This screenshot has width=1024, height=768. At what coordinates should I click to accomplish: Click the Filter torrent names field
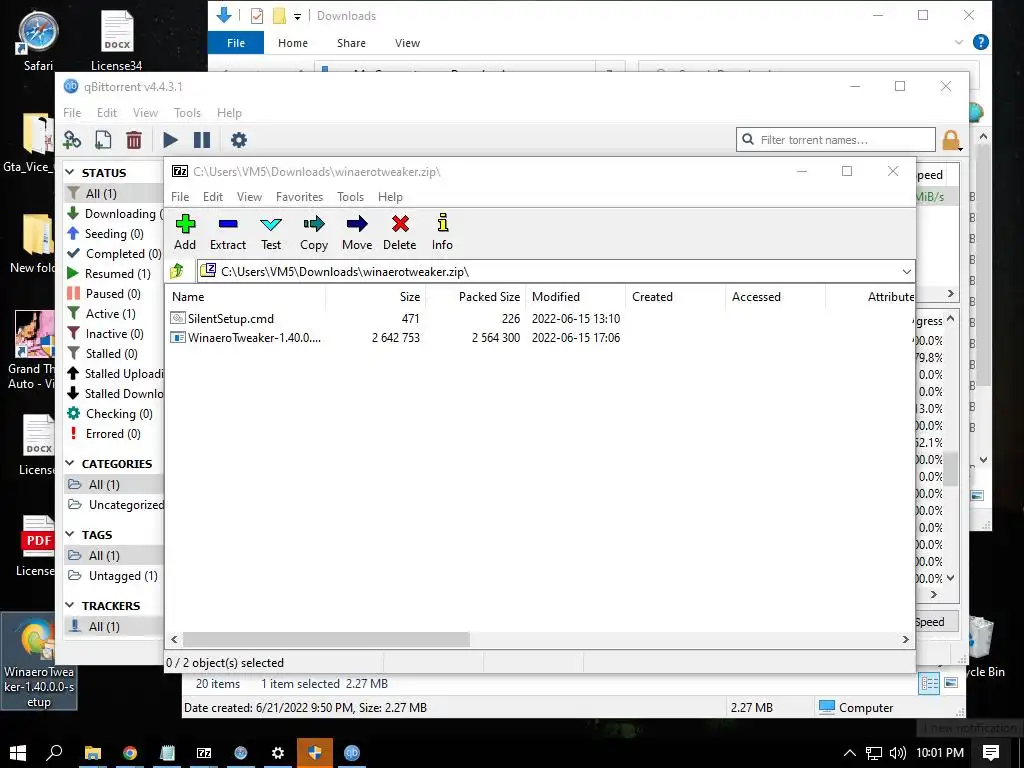(836, 140)
